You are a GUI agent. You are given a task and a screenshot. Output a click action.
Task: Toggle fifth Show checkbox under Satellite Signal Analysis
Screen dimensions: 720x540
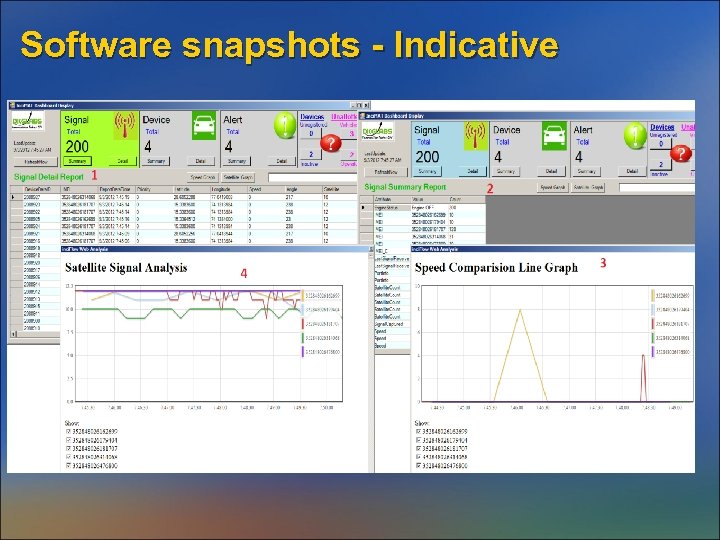69,466
